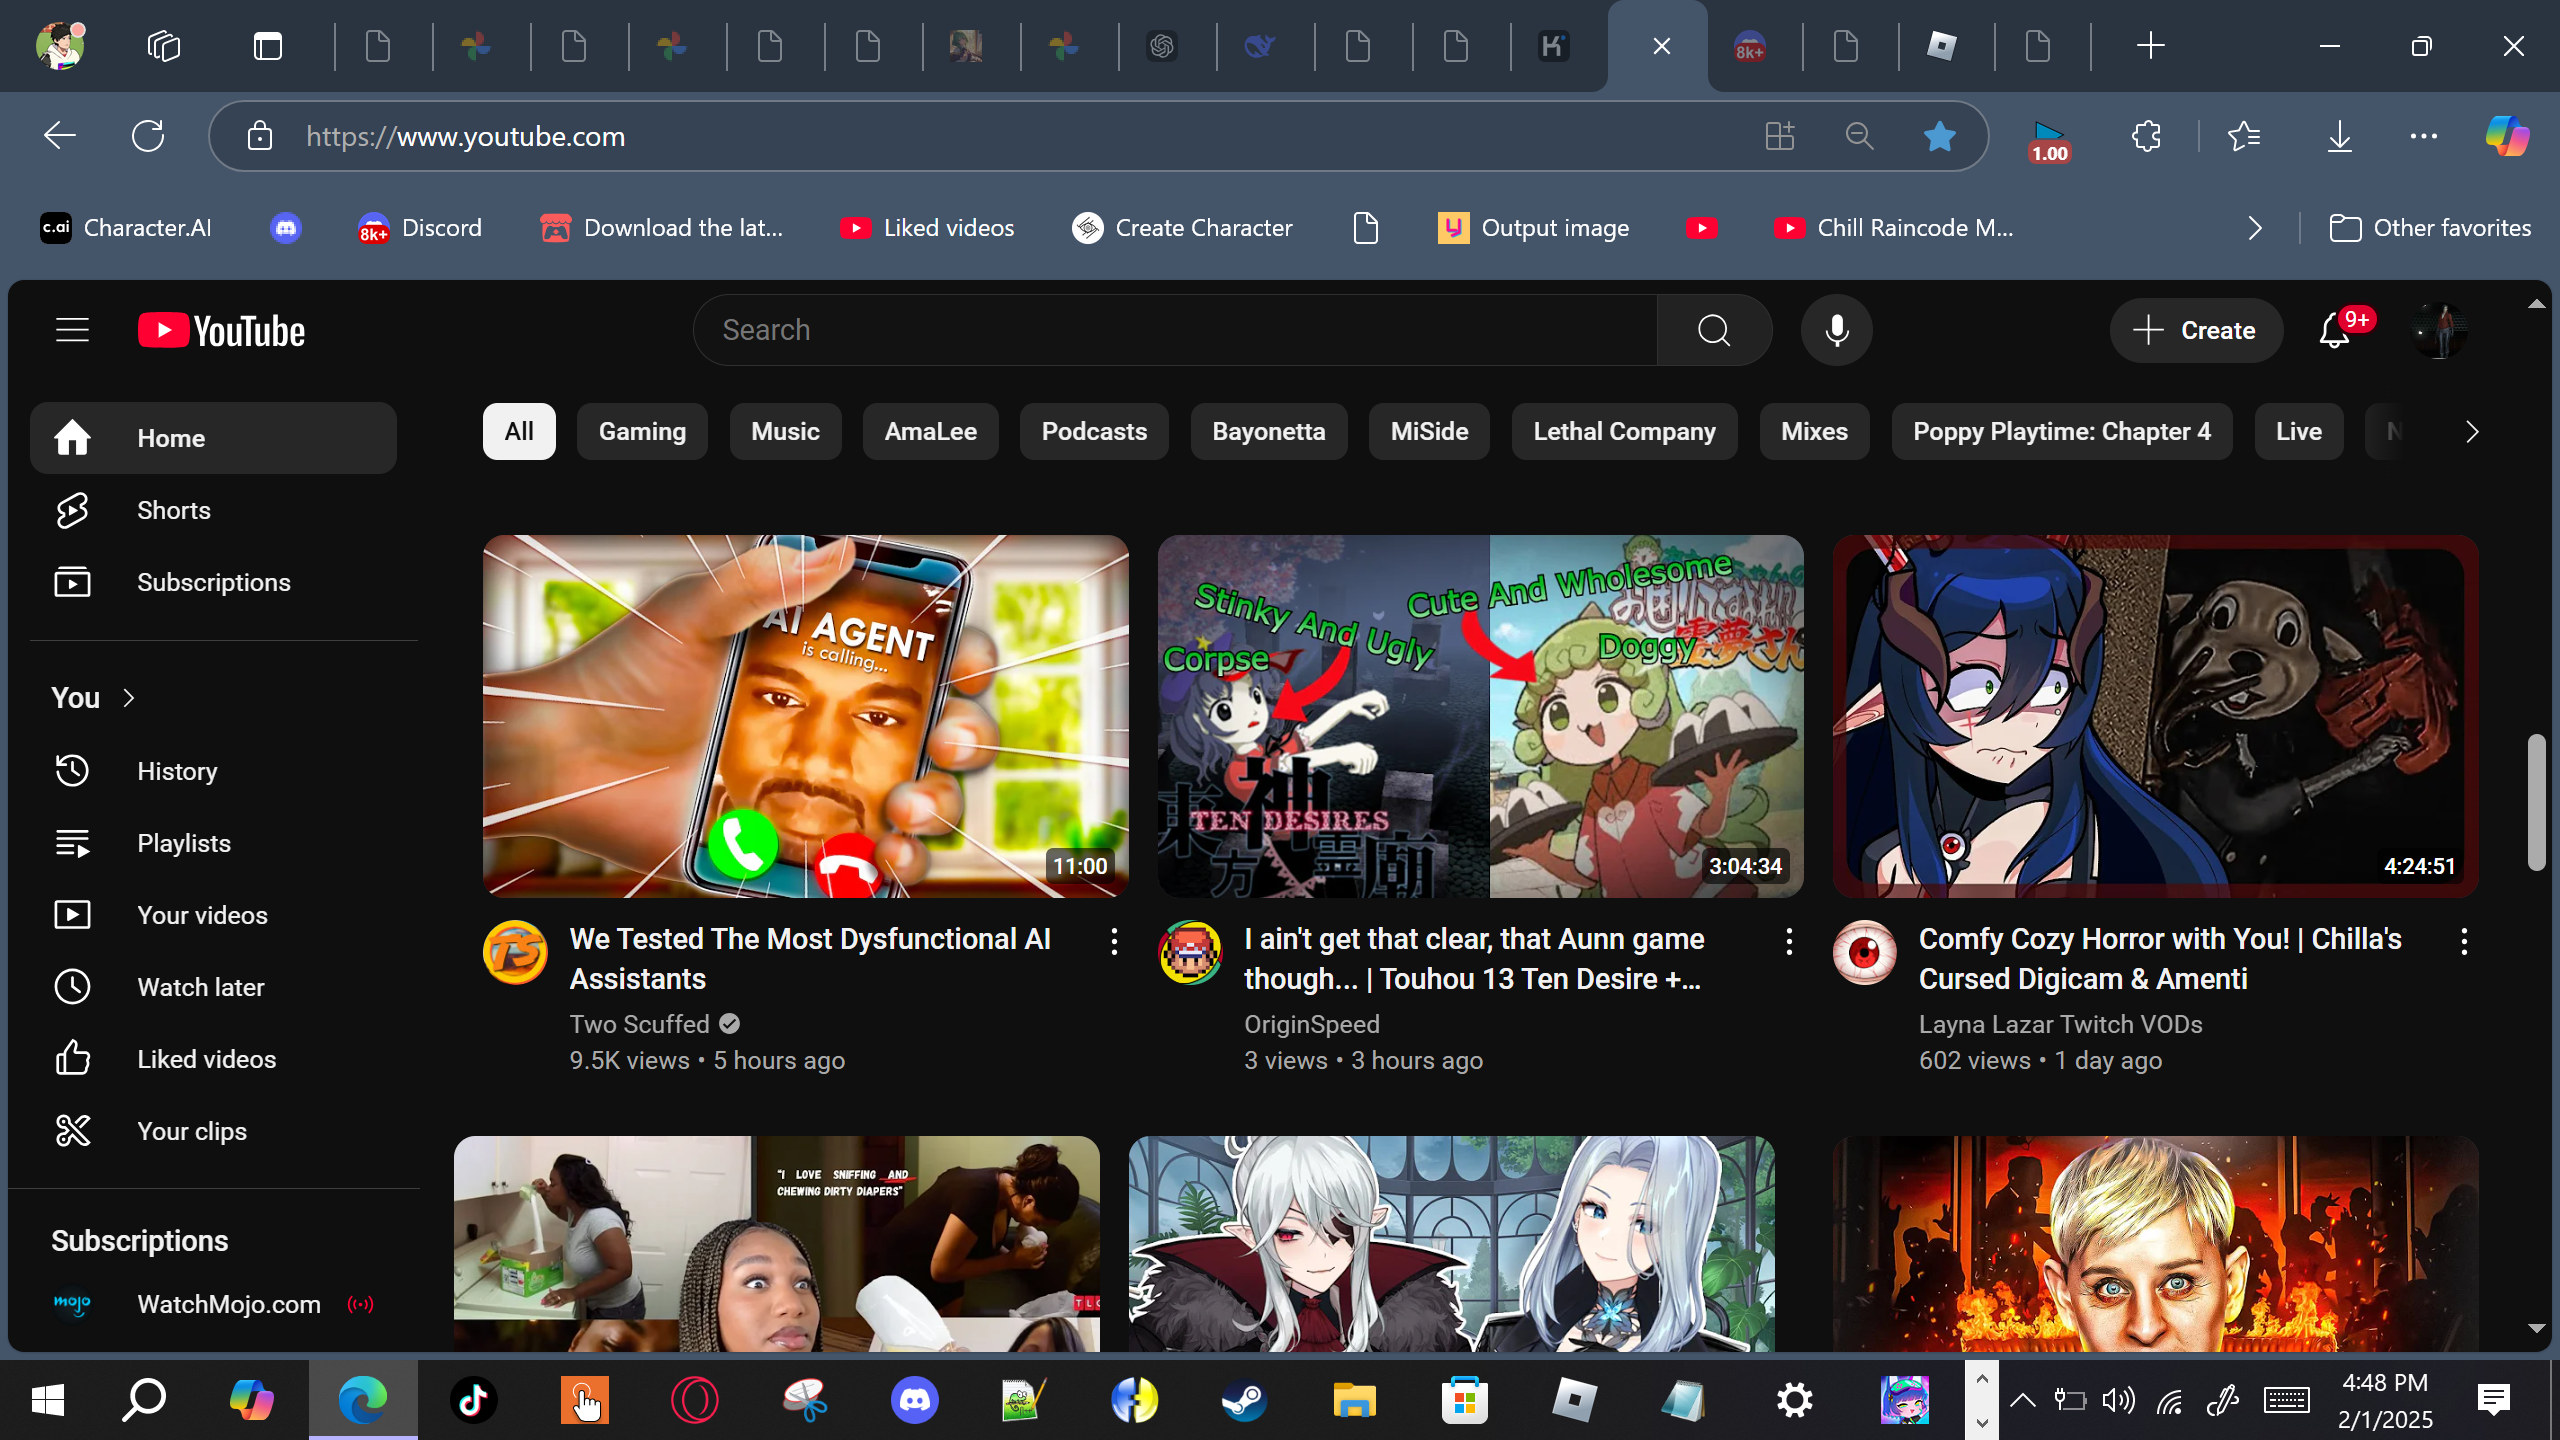Open Watch later in sidebar
Screen dimensions: 2560x1440
pyautogui.click(x=200, y=987)
